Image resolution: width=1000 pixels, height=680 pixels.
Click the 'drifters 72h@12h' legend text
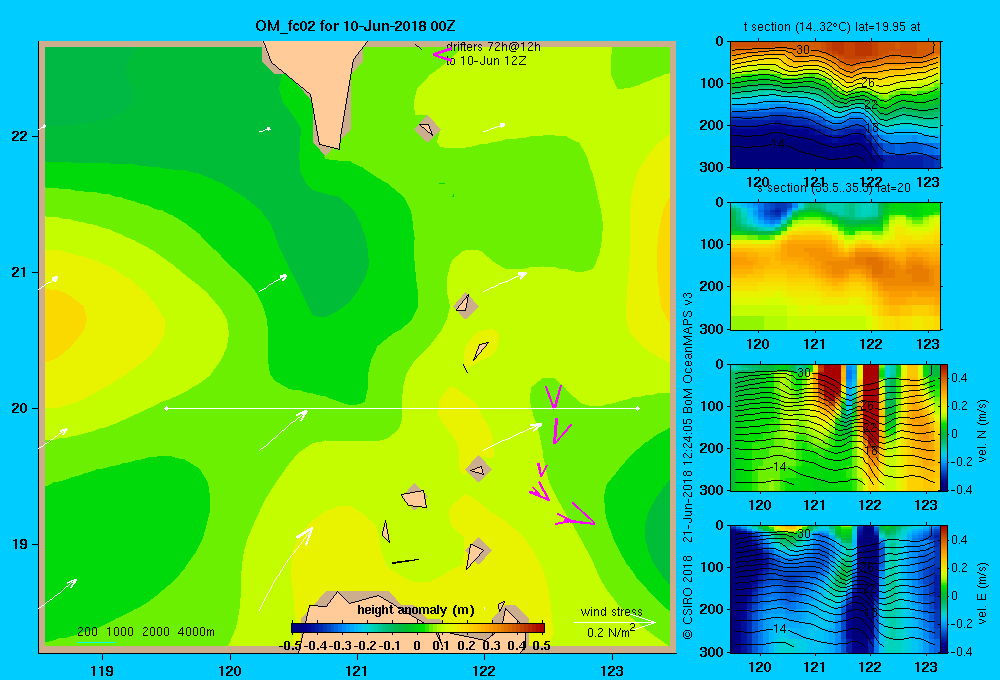[493, 47]
